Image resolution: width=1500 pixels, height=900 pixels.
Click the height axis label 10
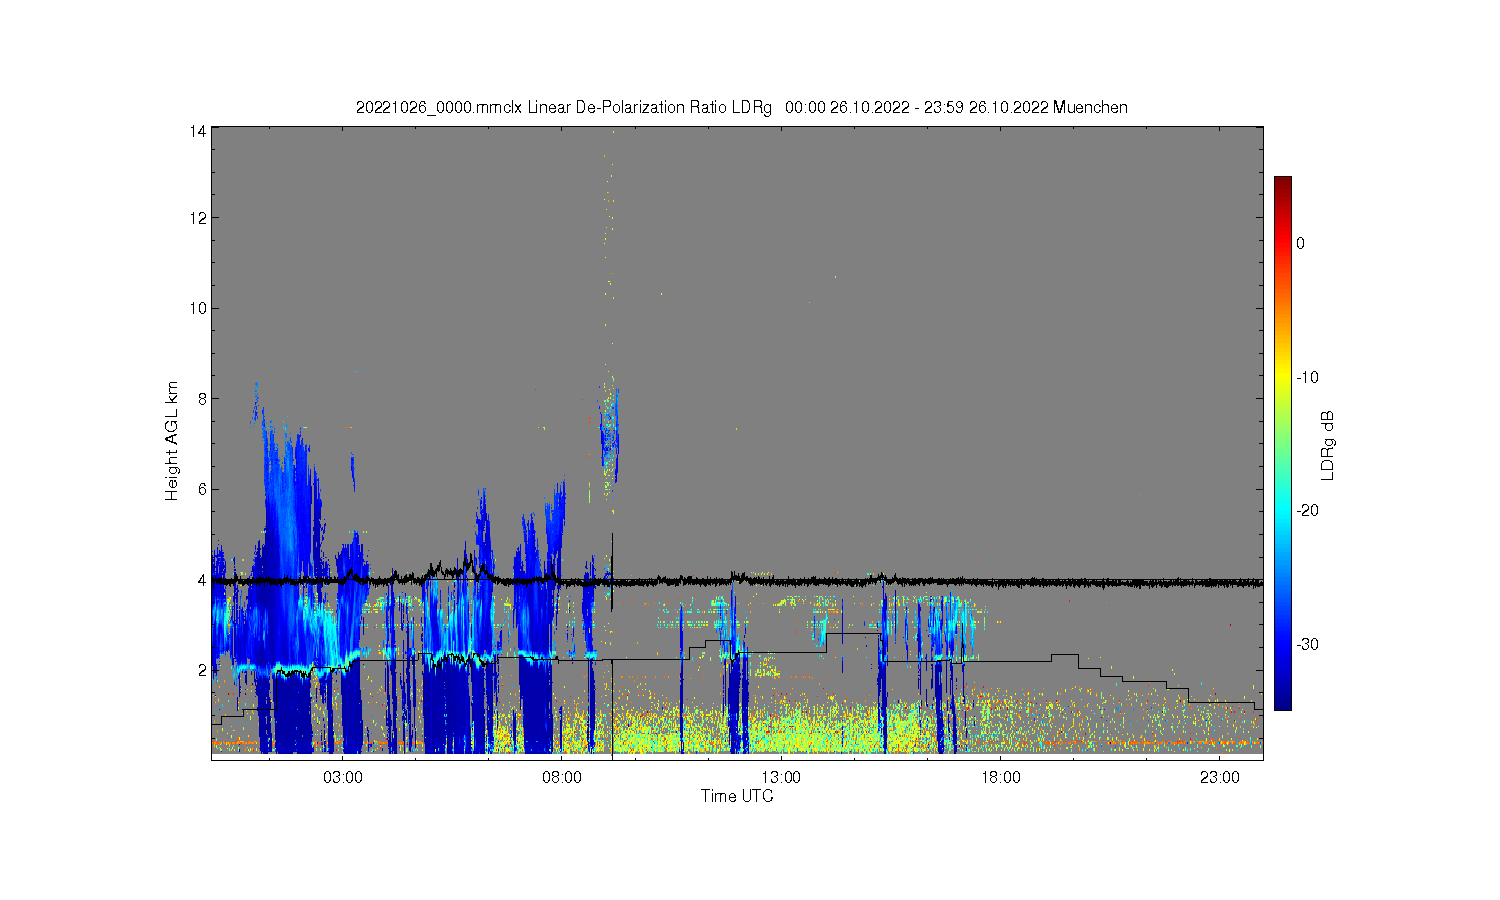point(198,308)
